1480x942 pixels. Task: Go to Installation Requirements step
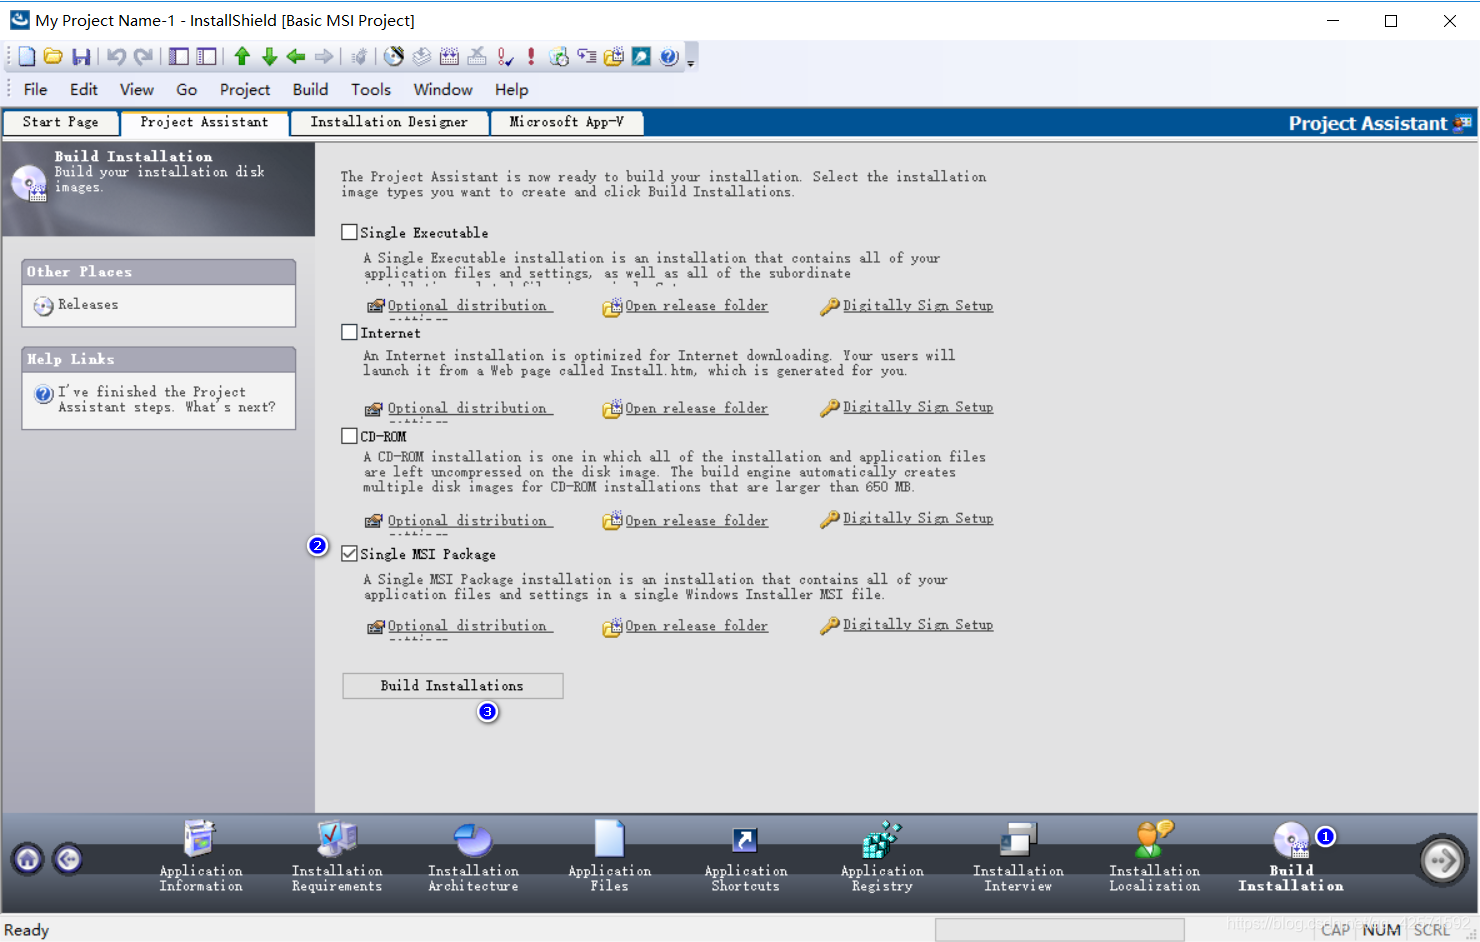pyautogui.click(x=337, y=857)
